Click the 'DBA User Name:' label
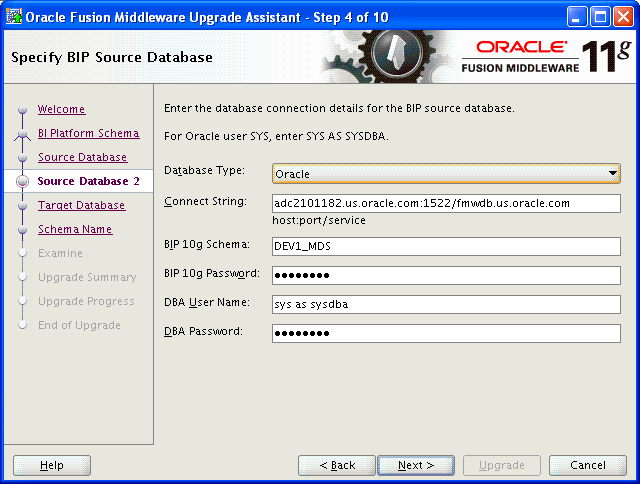The height and width of the screenshot is (484, 640). (x=207, y=302)
